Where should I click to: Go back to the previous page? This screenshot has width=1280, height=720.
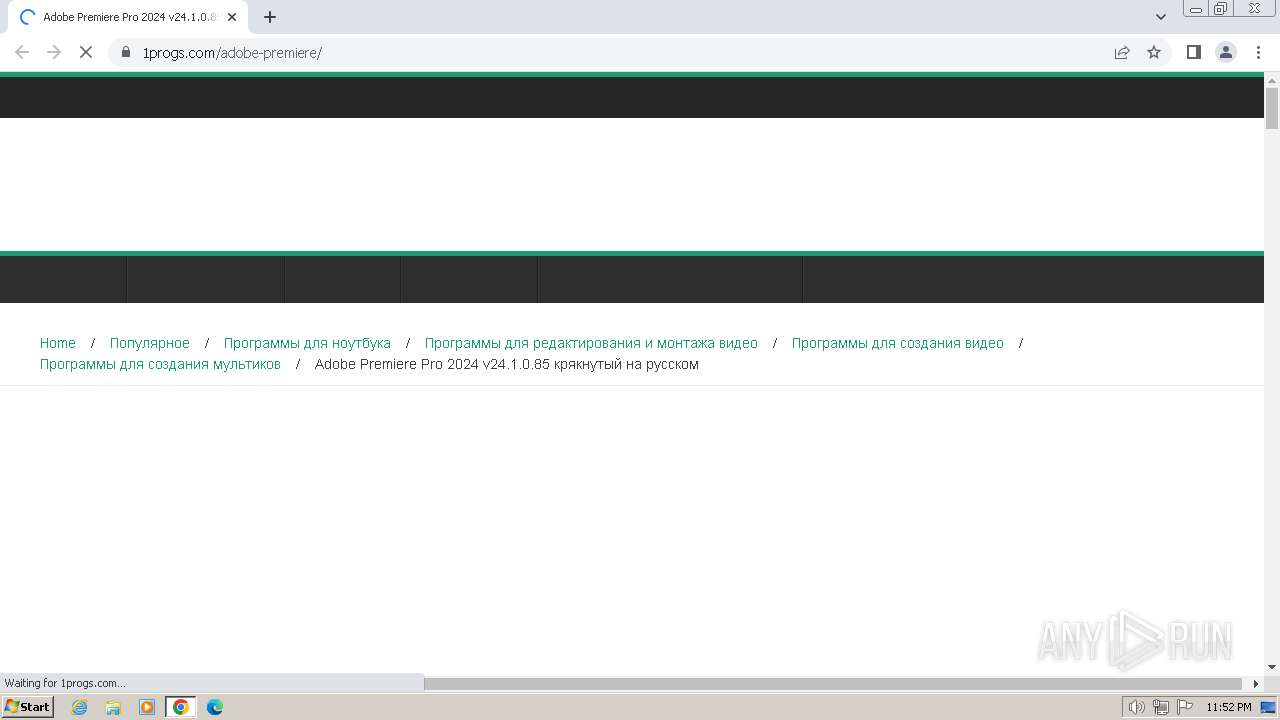[x=22, y=52]
